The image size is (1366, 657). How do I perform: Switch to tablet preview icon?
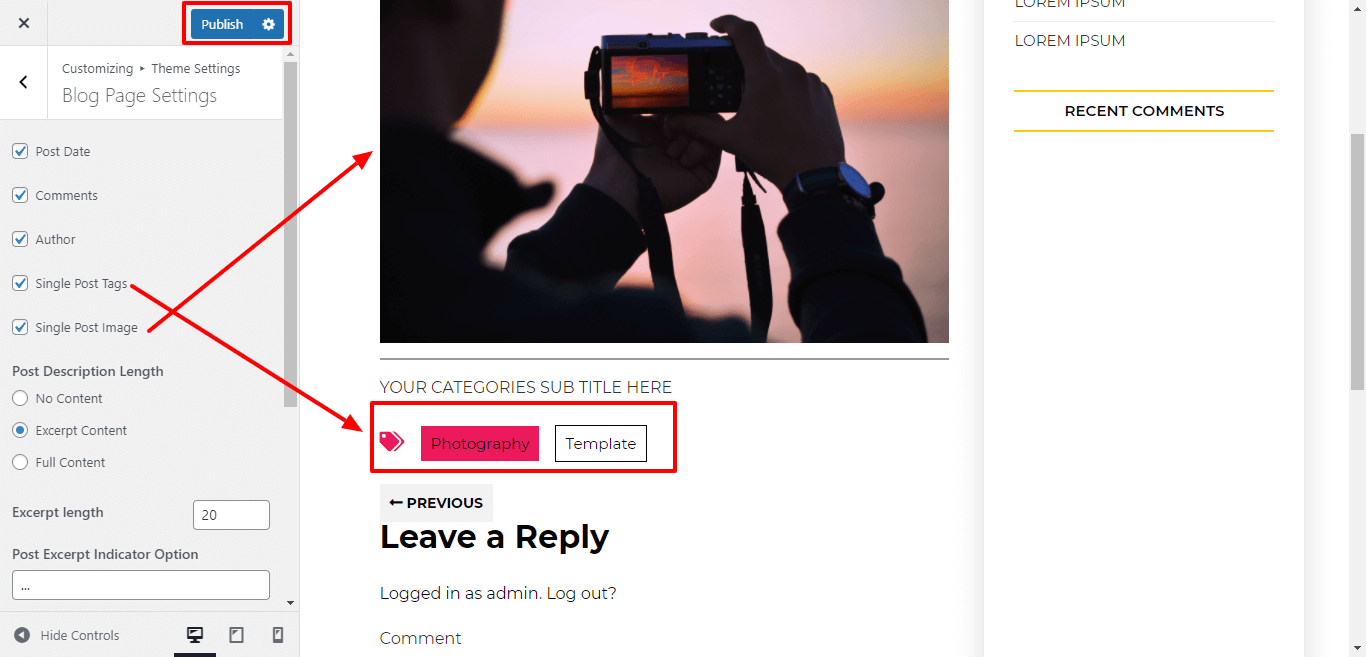pyautogui.click(x=236, y=635)
